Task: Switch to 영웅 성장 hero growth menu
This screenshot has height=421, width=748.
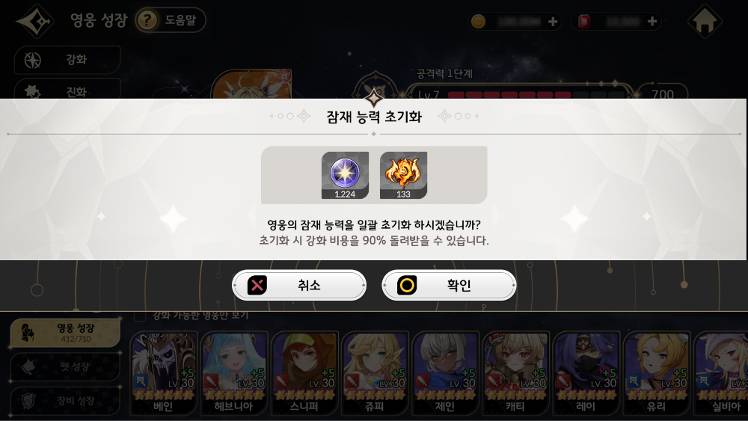Action: [65, 332]
